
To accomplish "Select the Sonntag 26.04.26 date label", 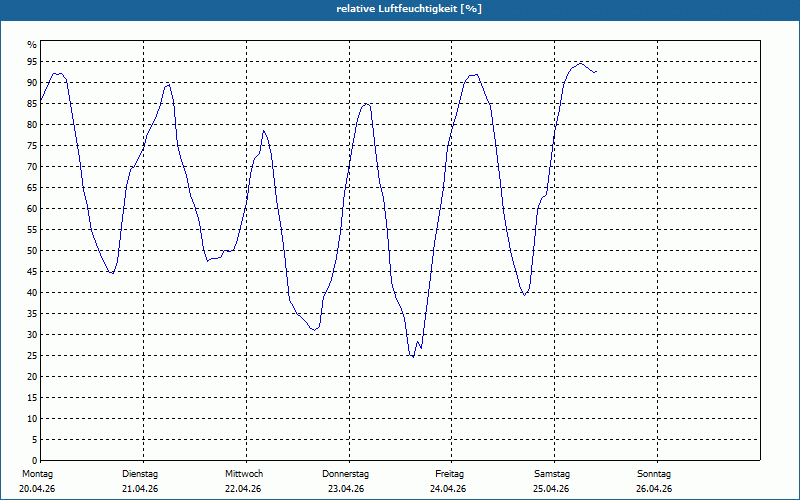I will (x=654, y=481).
